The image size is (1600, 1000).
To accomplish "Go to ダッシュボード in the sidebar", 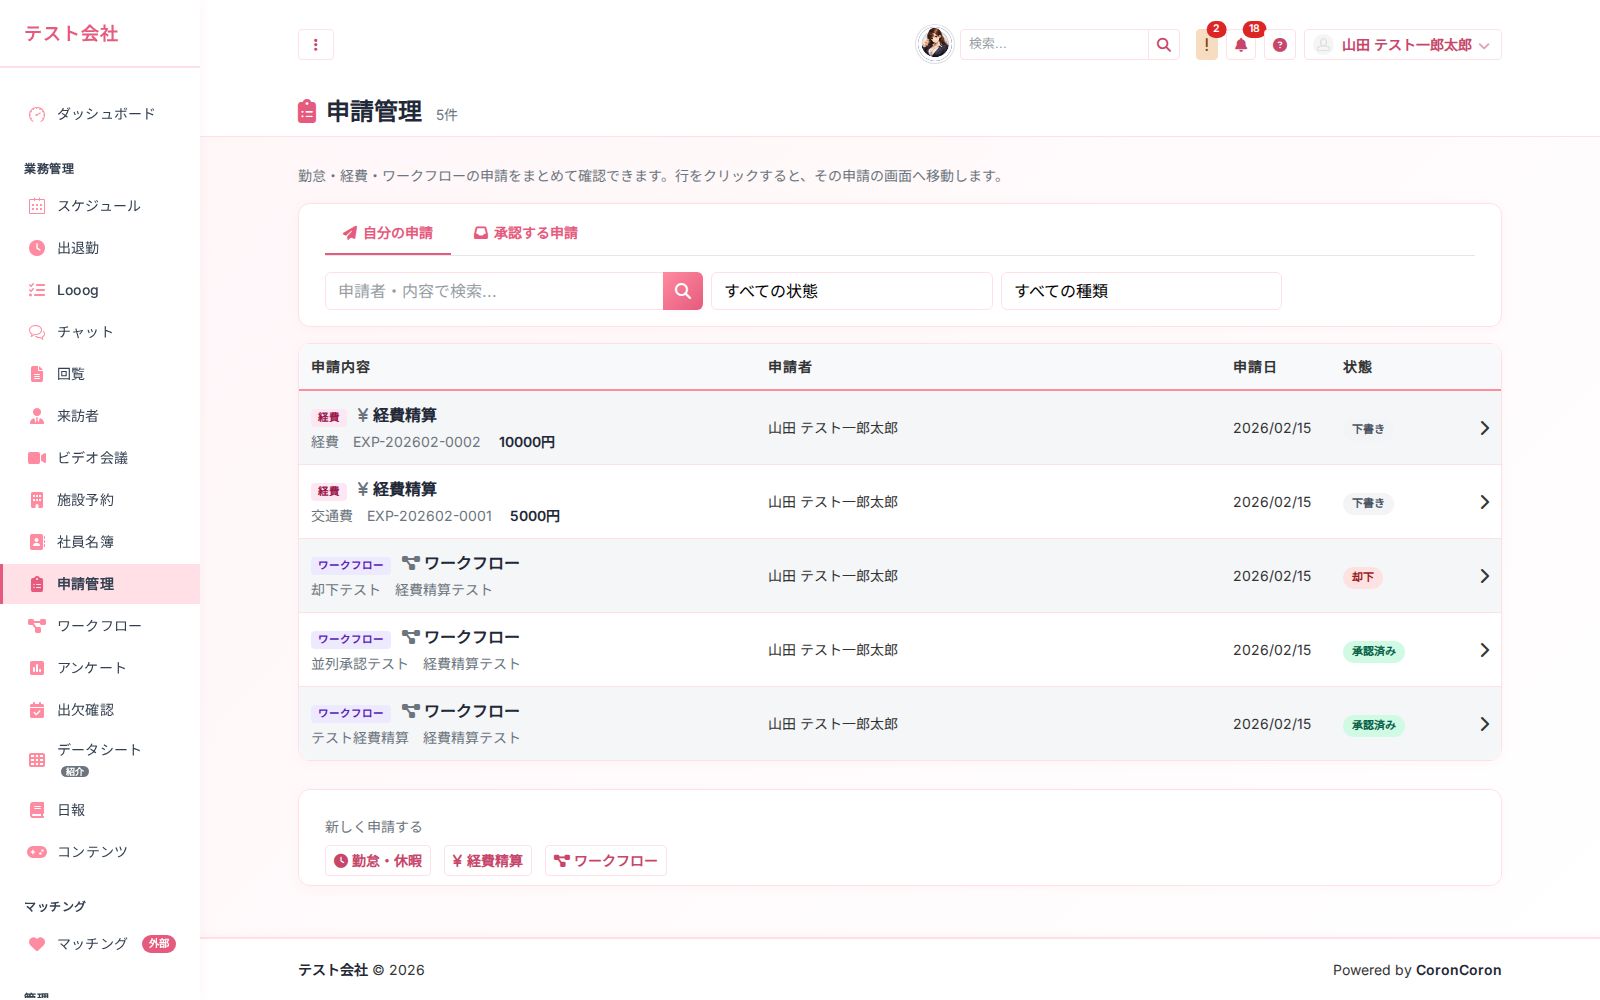I will [100, 114].
